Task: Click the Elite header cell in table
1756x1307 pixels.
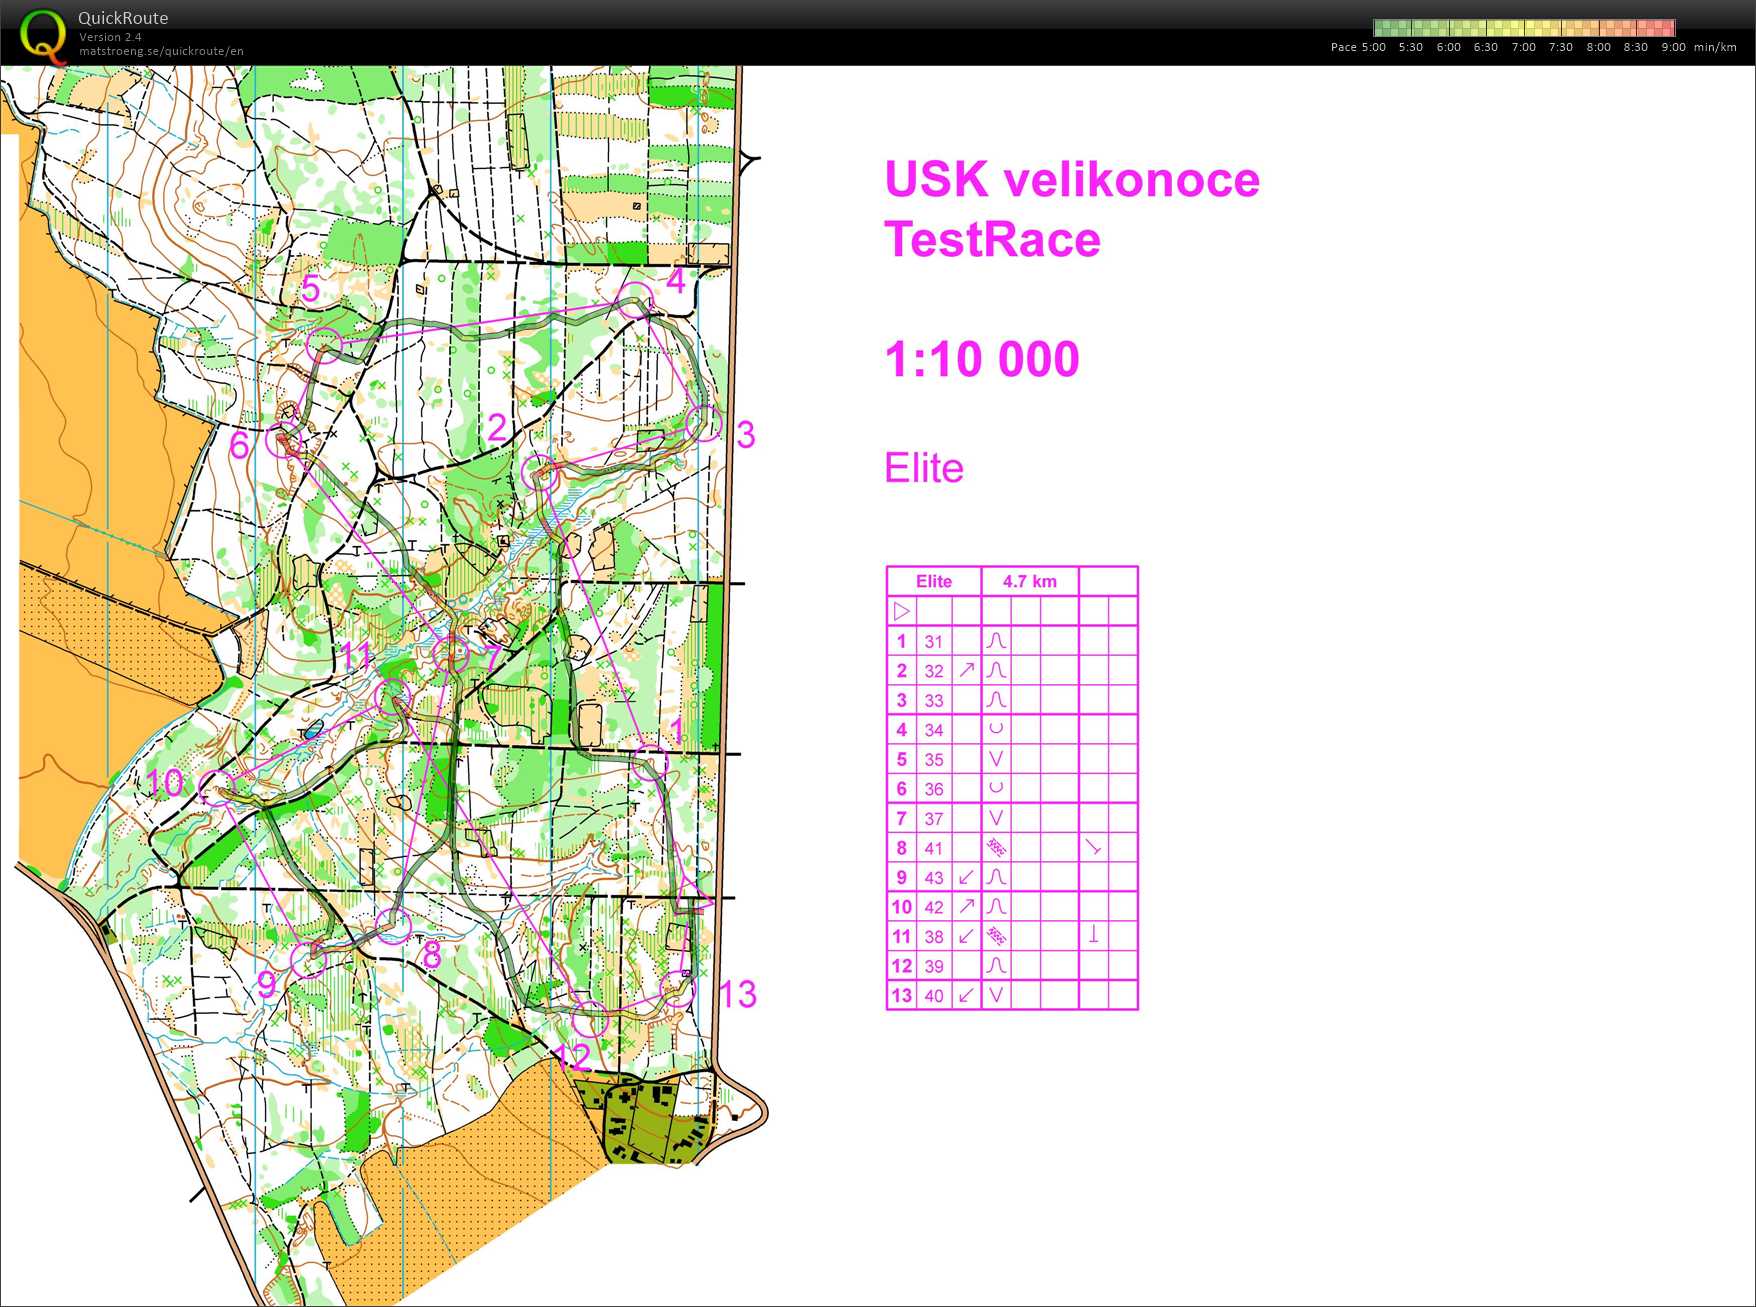Action: point(934,581)
